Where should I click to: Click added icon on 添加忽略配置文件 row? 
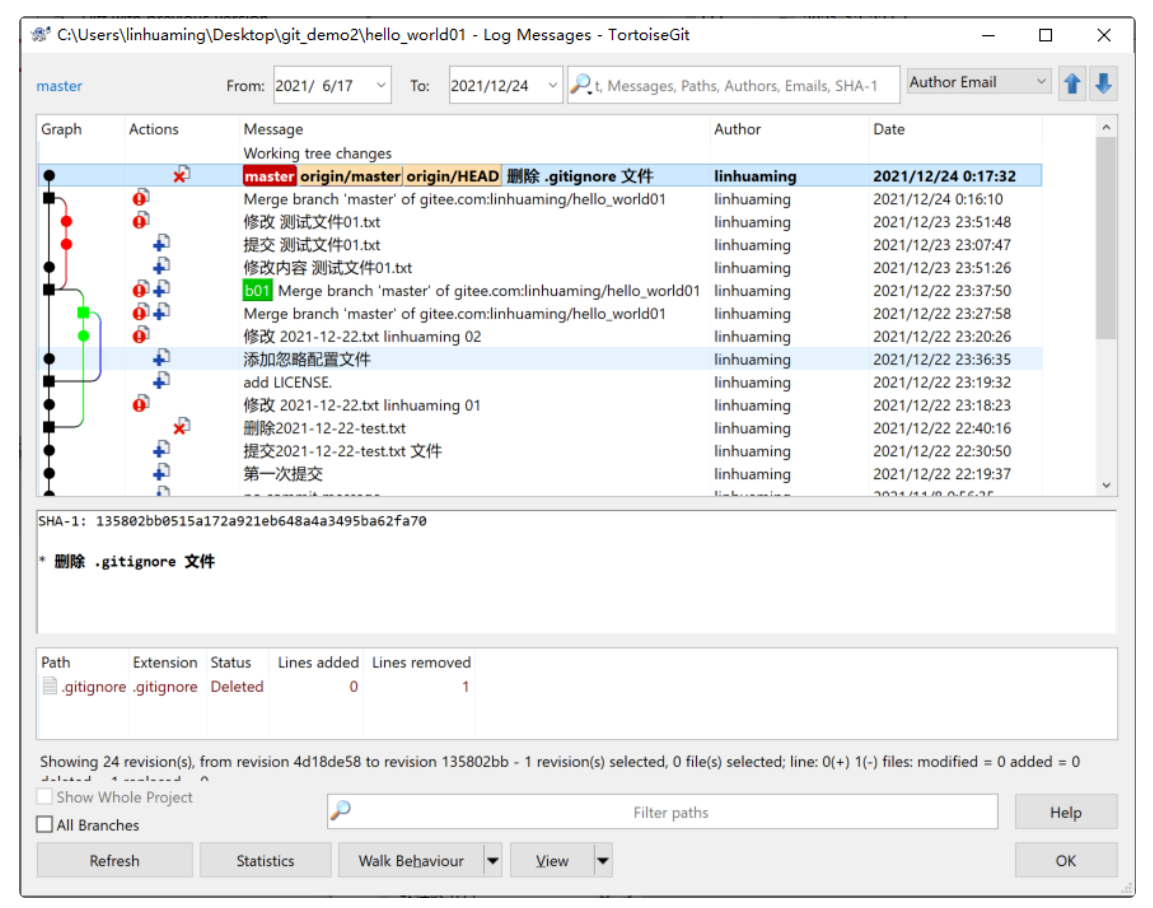click(x=161, y=358)
